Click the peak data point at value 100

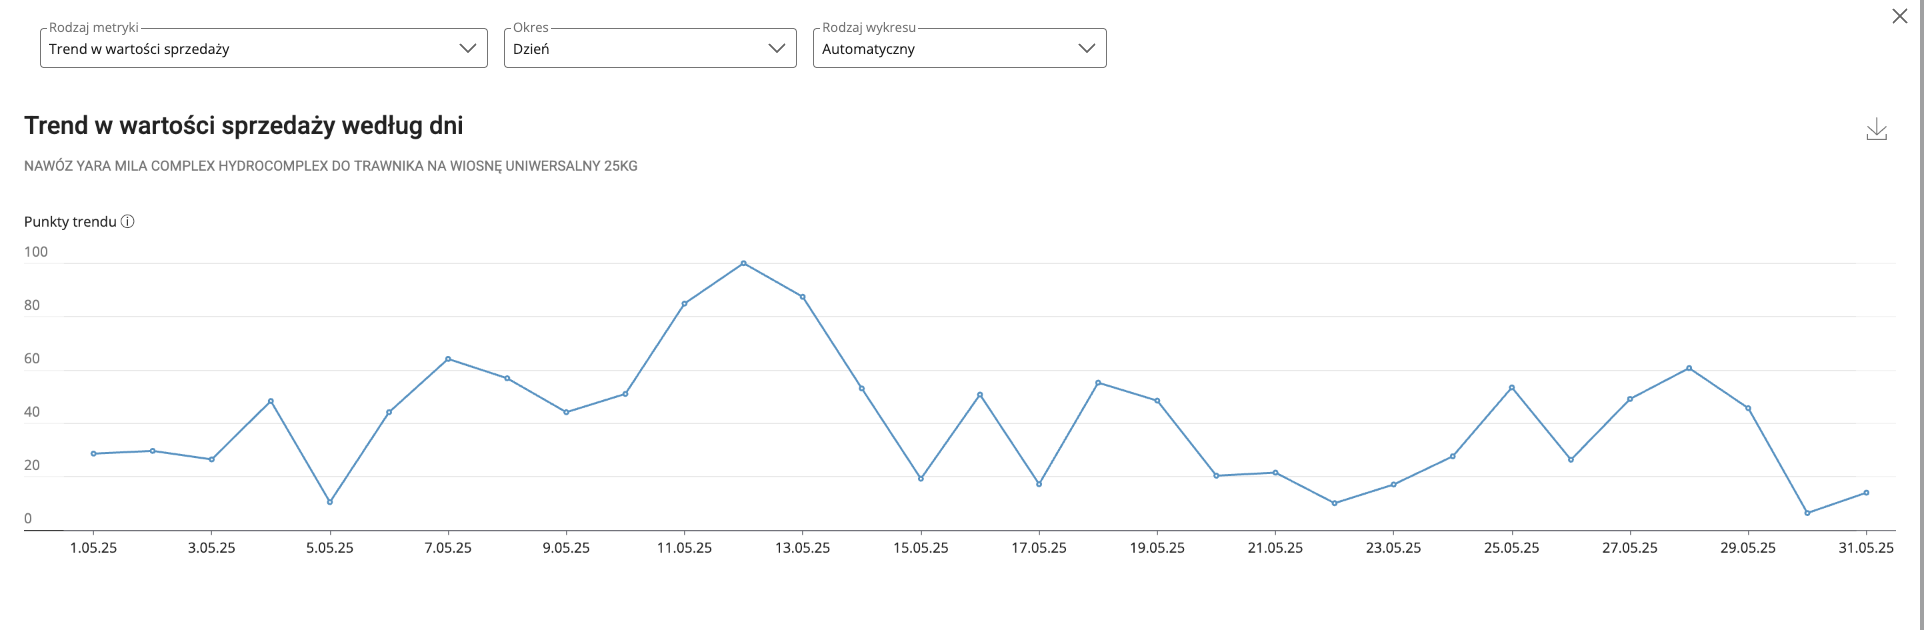point(743,263)
